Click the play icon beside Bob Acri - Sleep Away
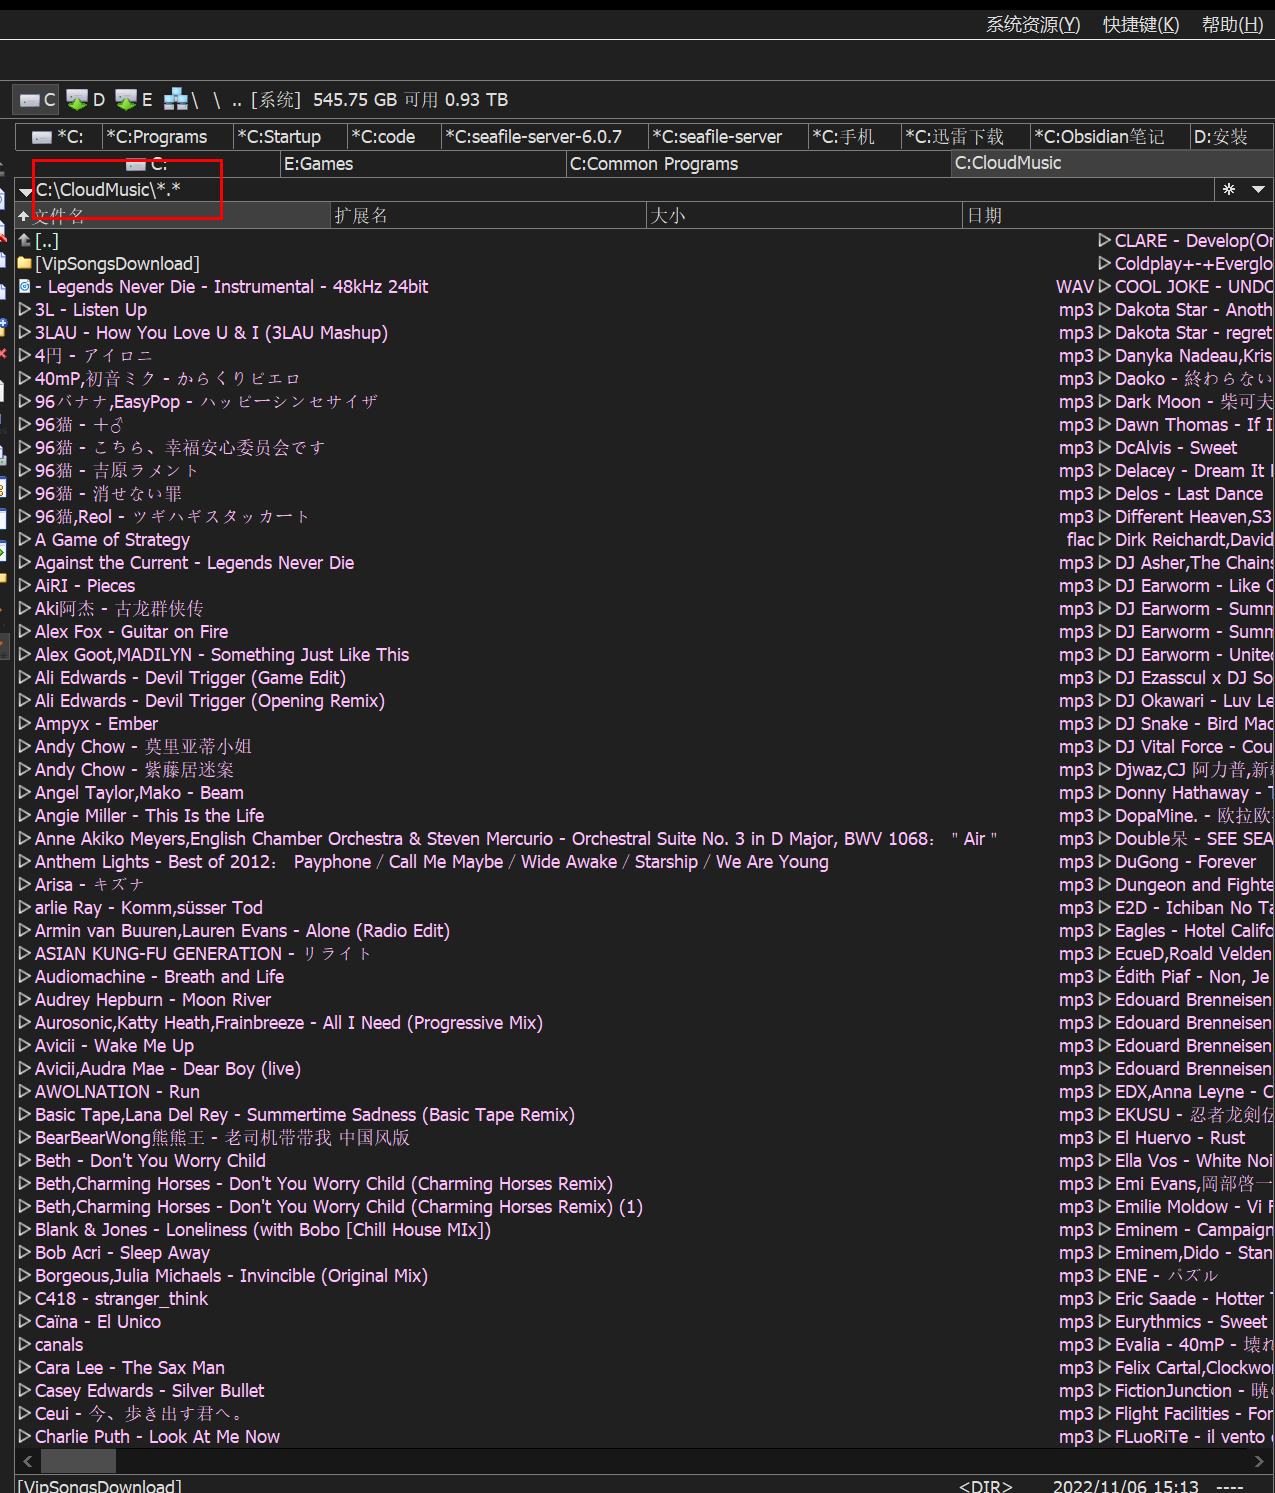 tap(25, 1253)
